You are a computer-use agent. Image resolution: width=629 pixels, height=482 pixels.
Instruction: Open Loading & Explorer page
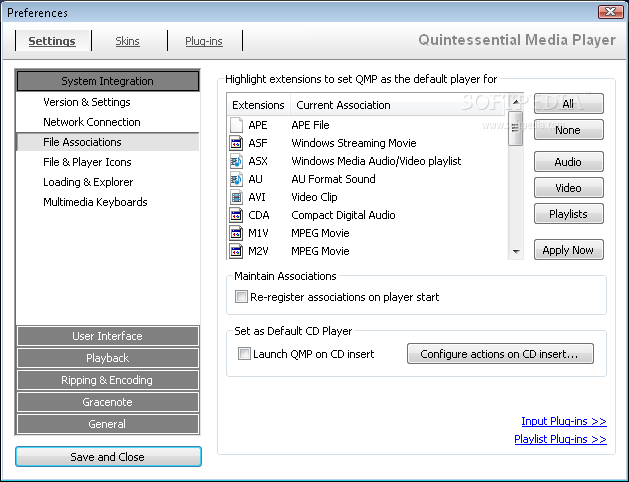tap(88, 182)
